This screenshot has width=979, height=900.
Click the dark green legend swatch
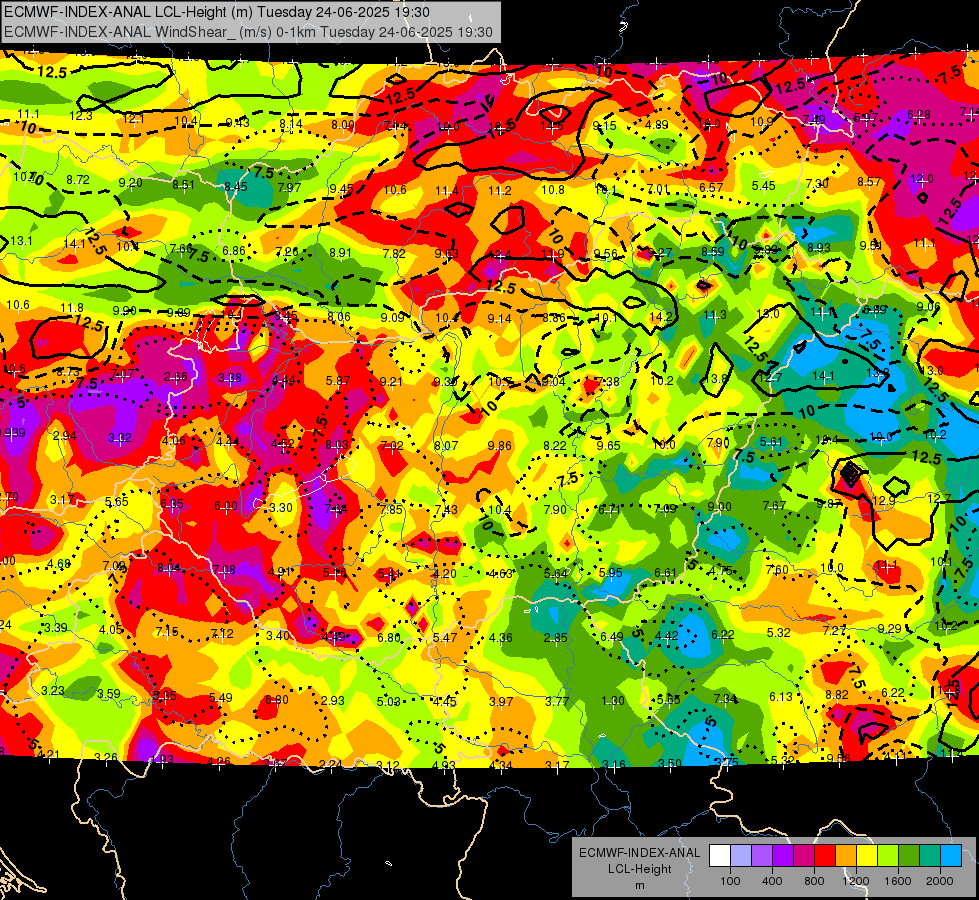908,856
